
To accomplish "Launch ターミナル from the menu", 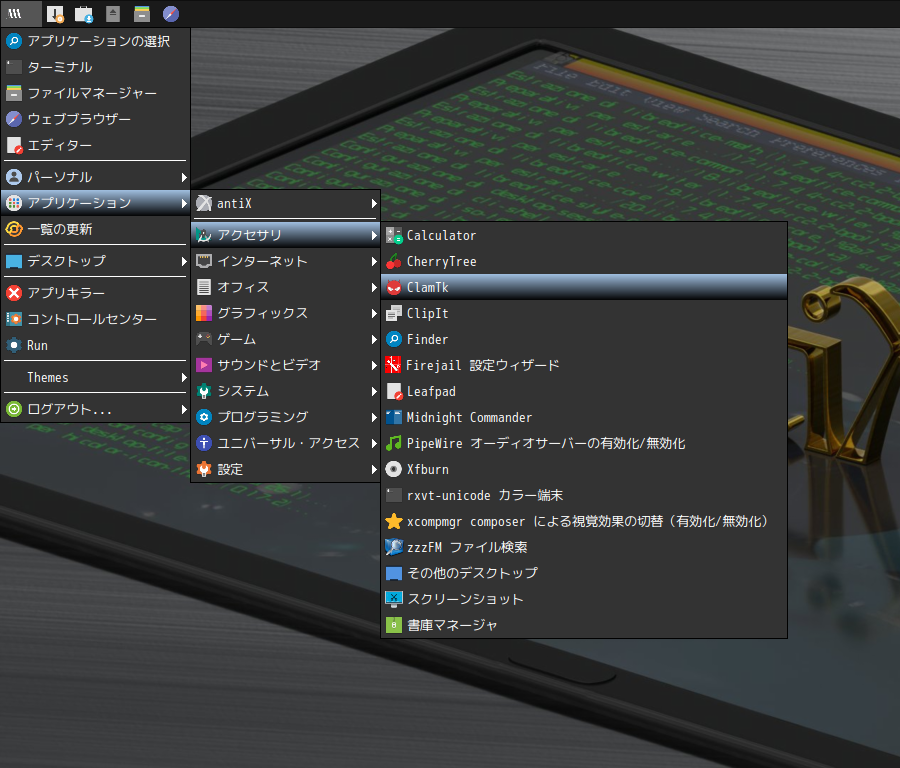I will click(95, 67).
